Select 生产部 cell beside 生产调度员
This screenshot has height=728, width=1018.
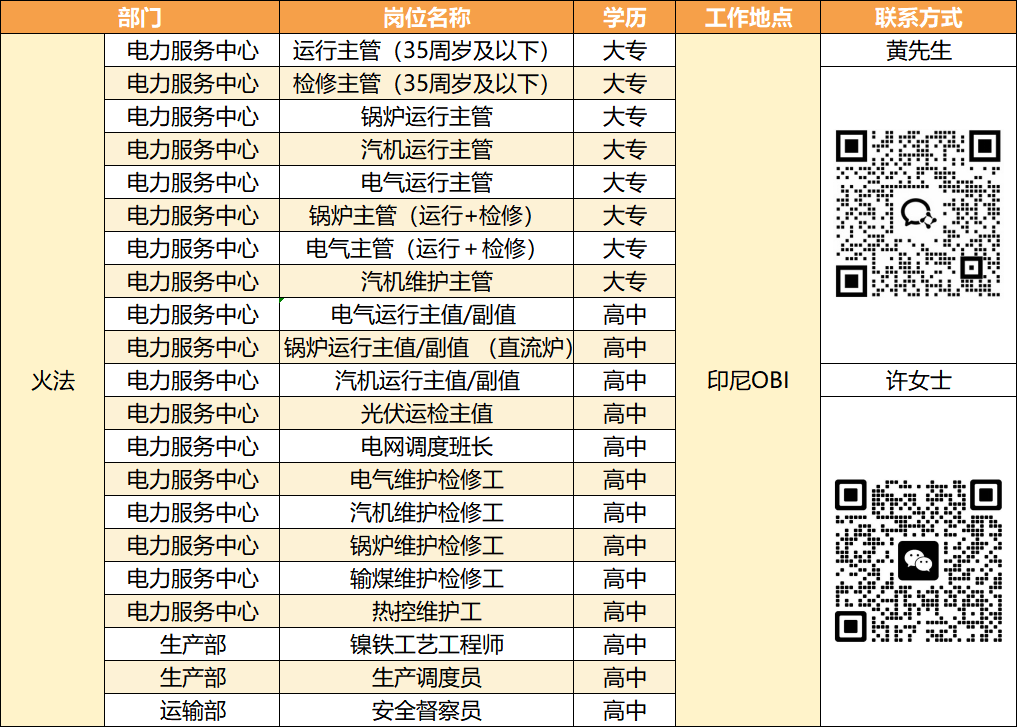[x=192, y=677]
